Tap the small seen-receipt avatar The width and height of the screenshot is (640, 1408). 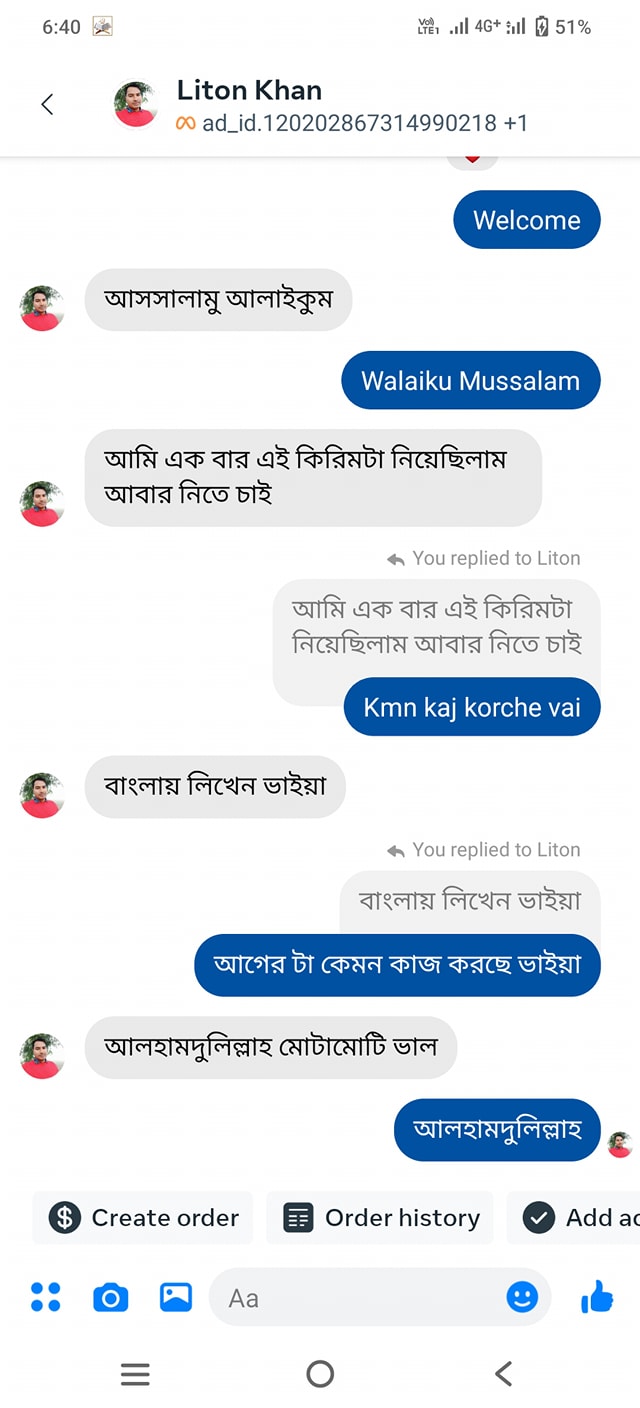620,1144
